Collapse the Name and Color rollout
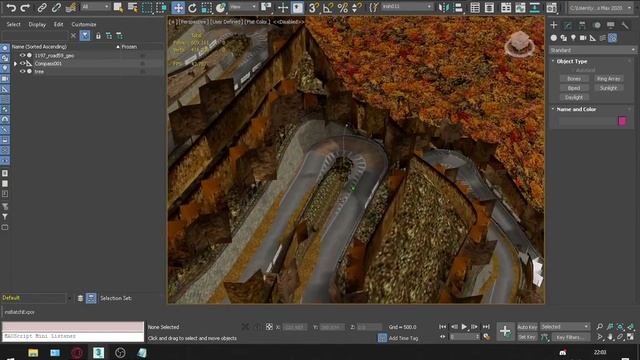This screenshot has width=640, height=360. (x=576, y=109)
